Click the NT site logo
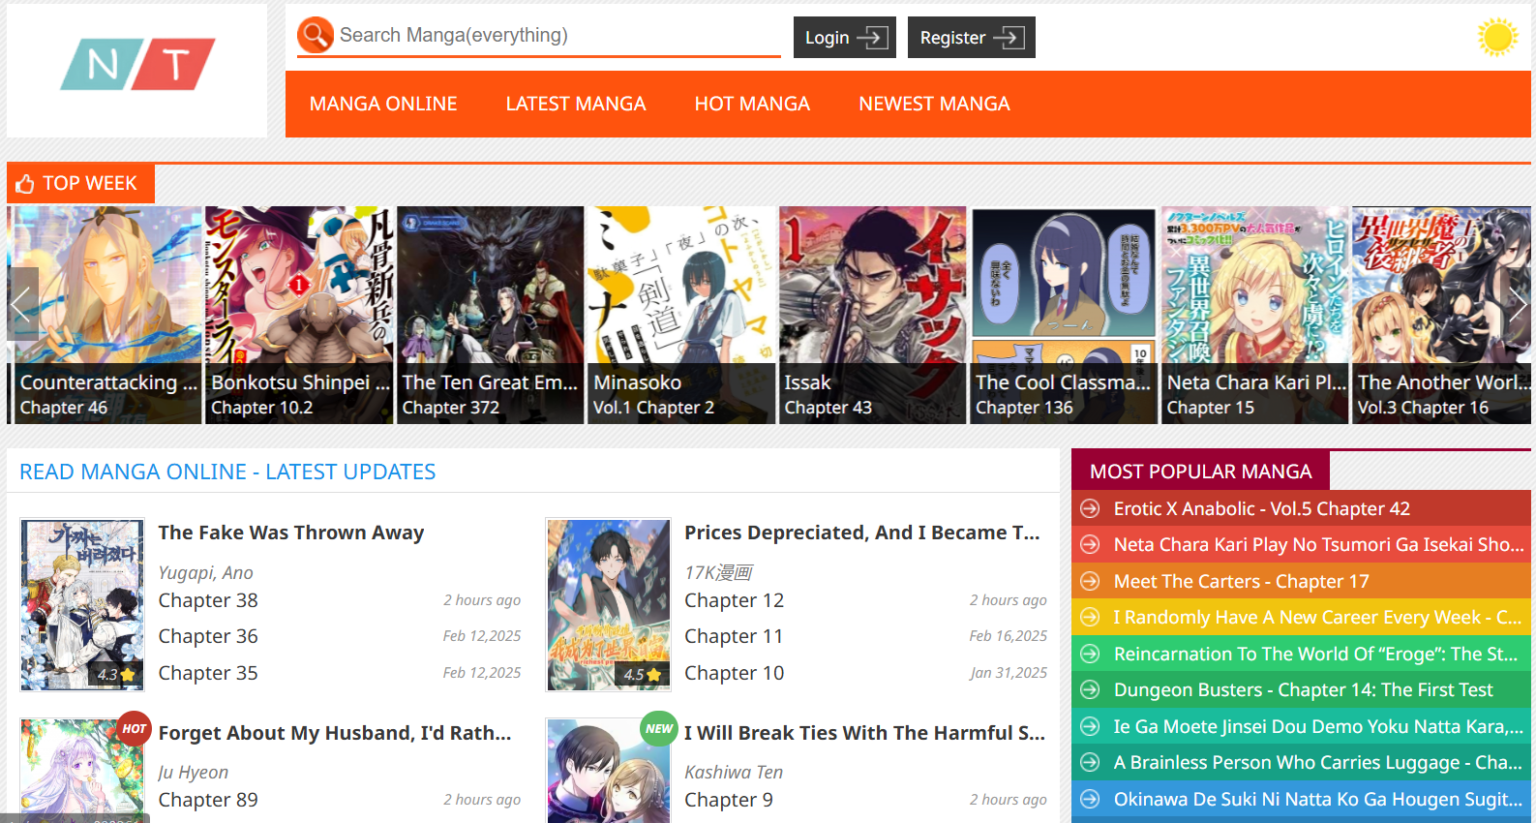Viewport: 1536px width, 823px height. (137, 65)
